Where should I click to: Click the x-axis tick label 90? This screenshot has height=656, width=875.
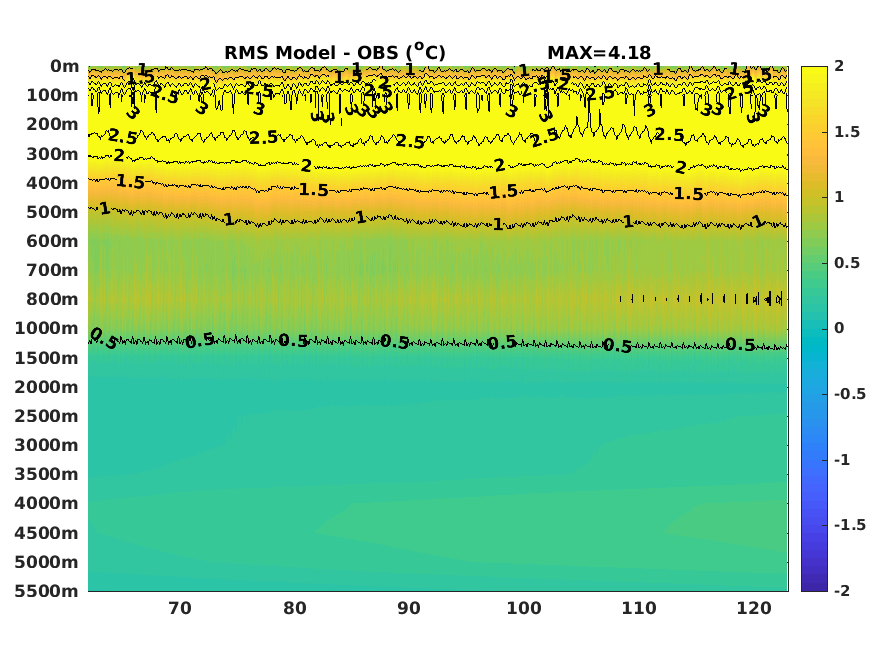(409, 608)
